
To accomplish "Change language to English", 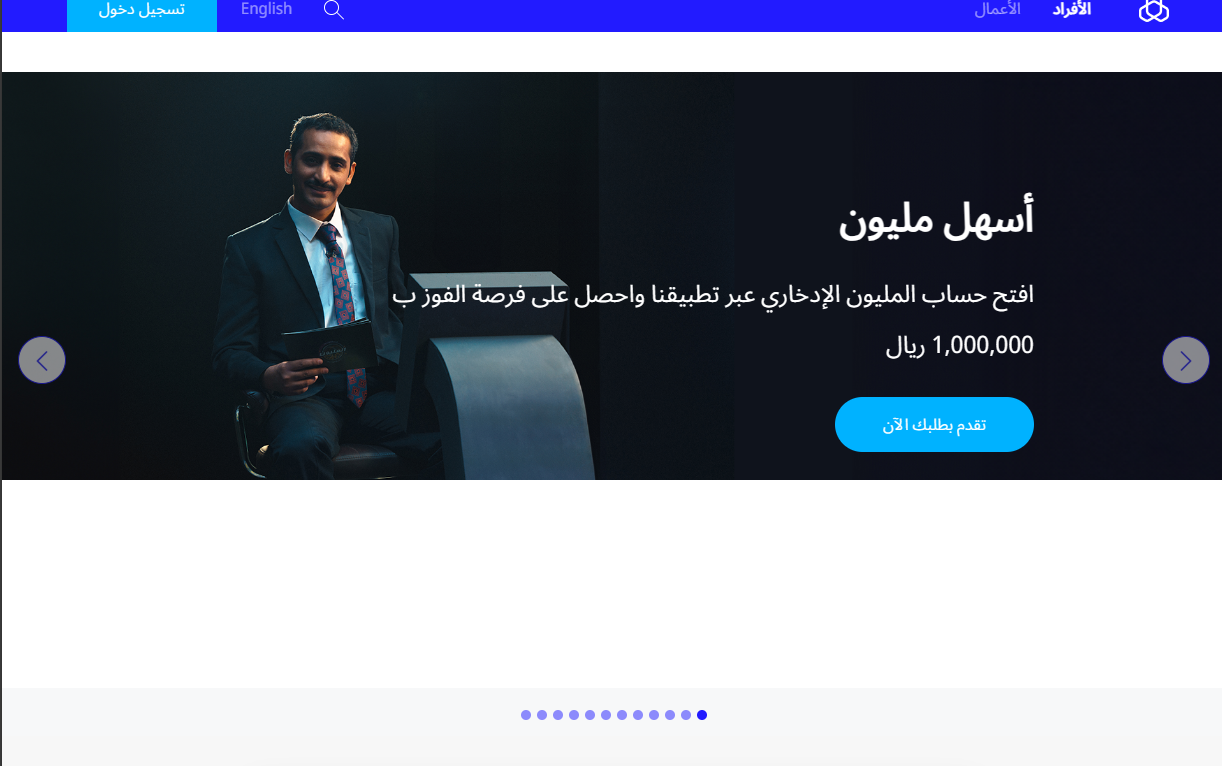I will (x=267, y=9).
